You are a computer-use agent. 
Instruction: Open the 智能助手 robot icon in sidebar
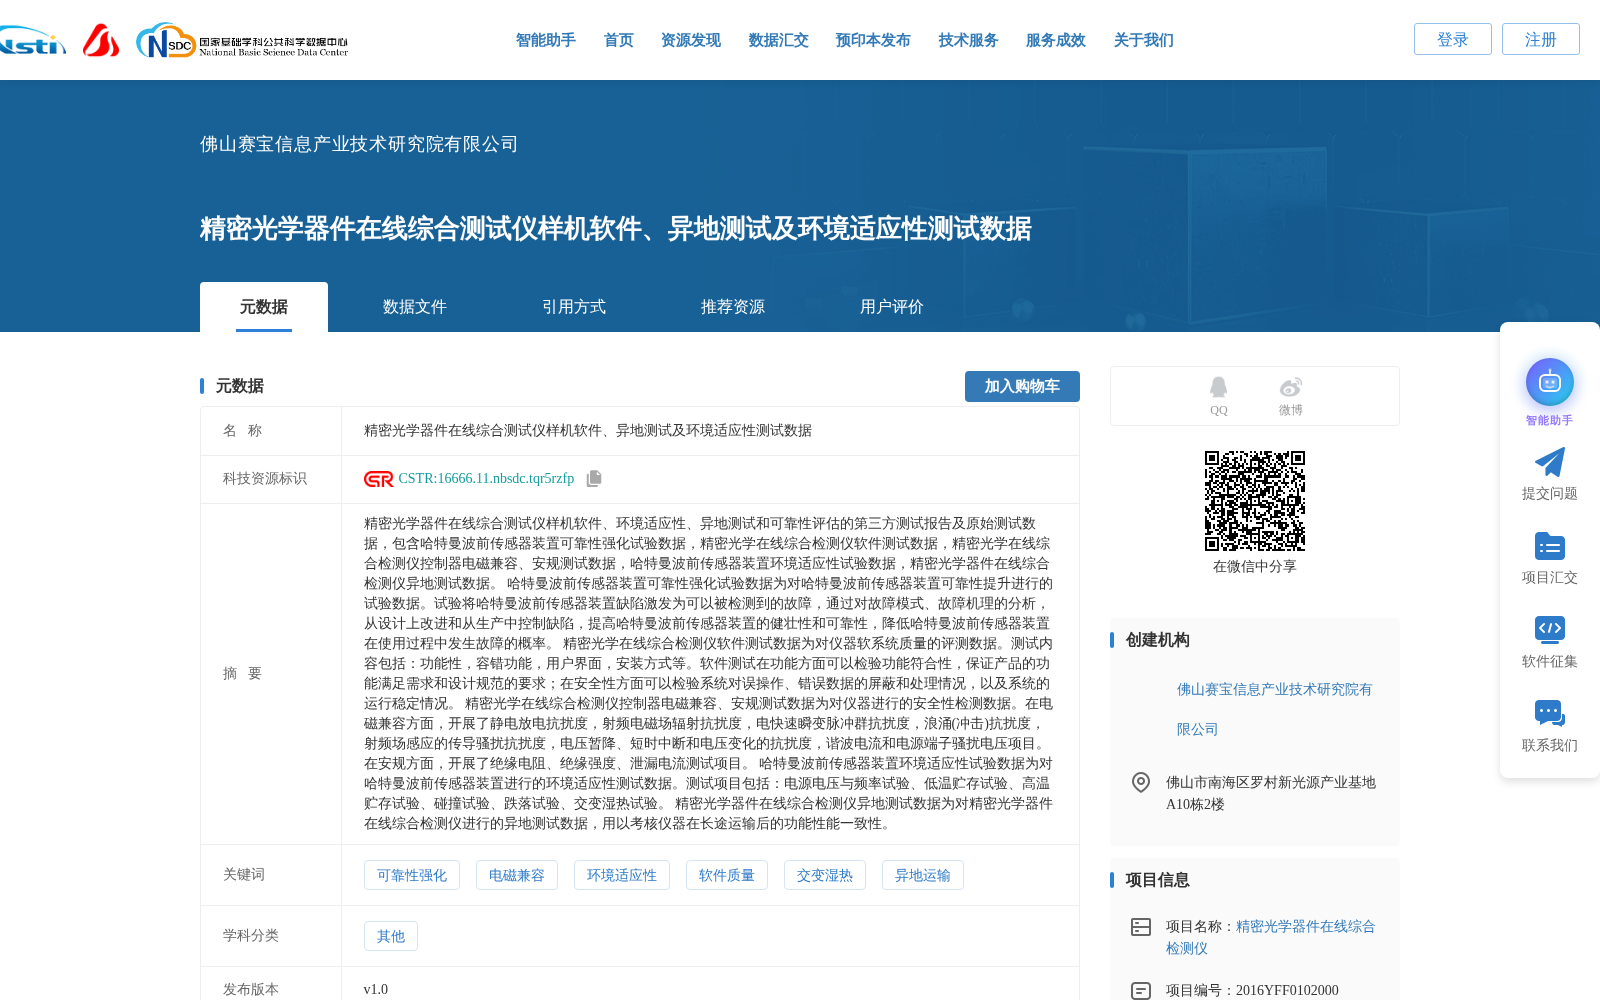(1550, 382)
